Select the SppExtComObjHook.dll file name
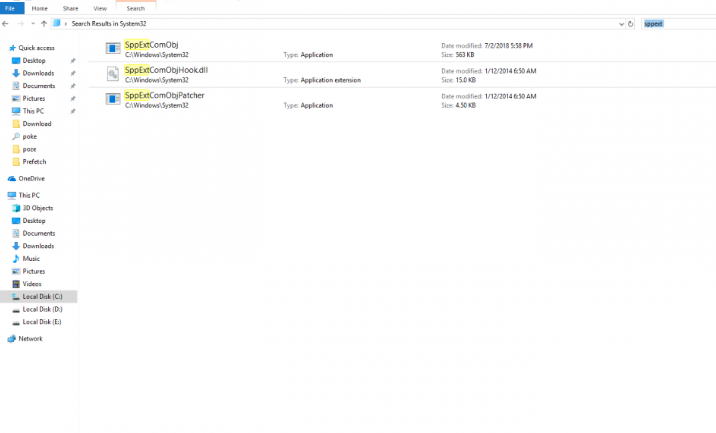The height and width of the screenshot is (433, 716). tap(166, 70)
